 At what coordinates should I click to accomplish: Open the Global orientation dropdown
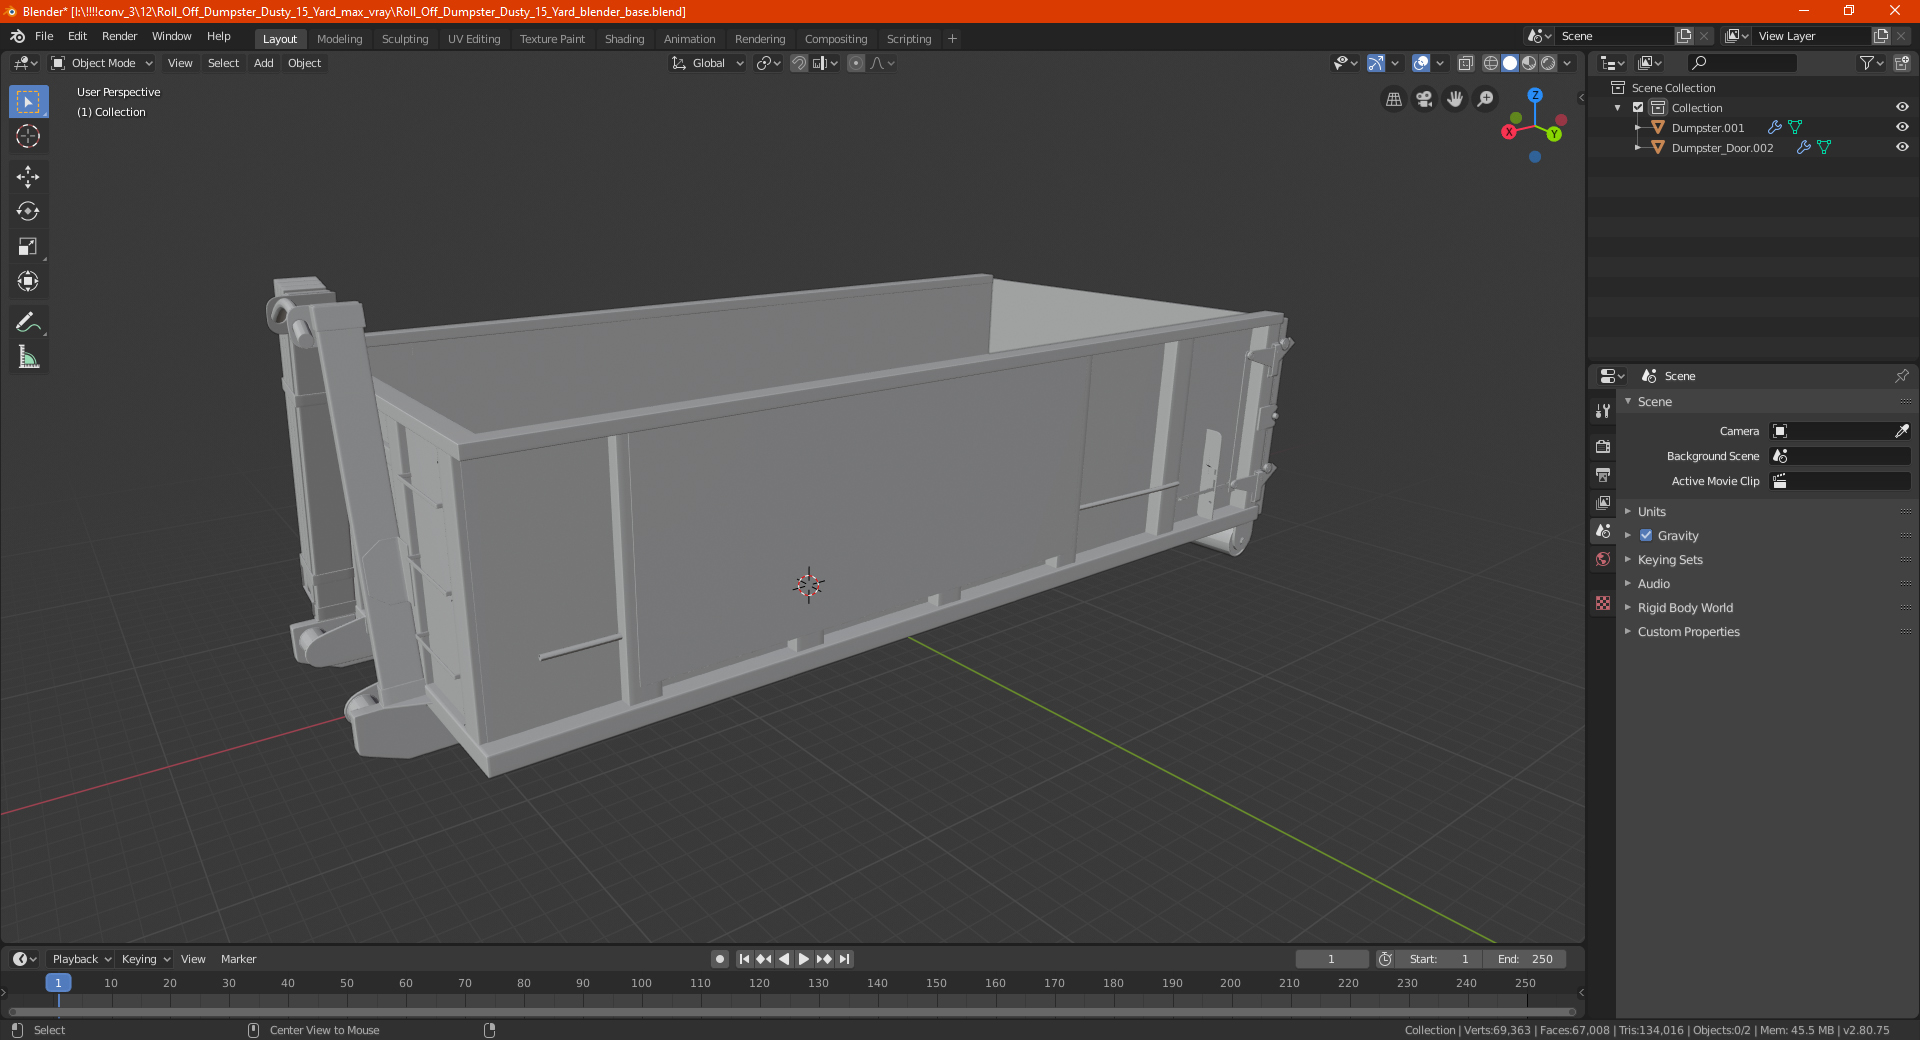pos(708,63)
